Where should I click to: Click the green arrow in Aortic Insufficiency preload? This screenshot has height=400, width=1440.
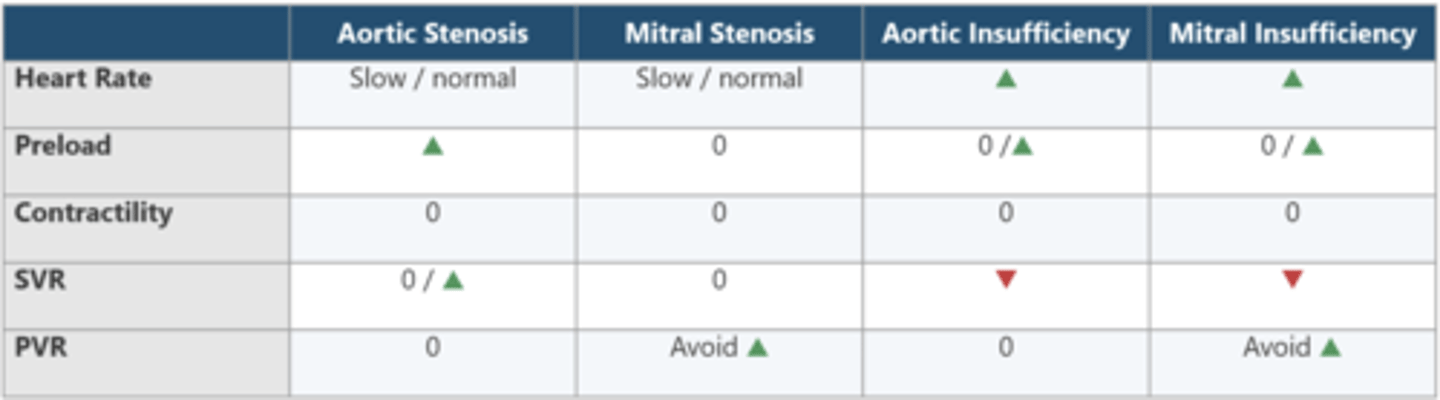pos(1022,147)
